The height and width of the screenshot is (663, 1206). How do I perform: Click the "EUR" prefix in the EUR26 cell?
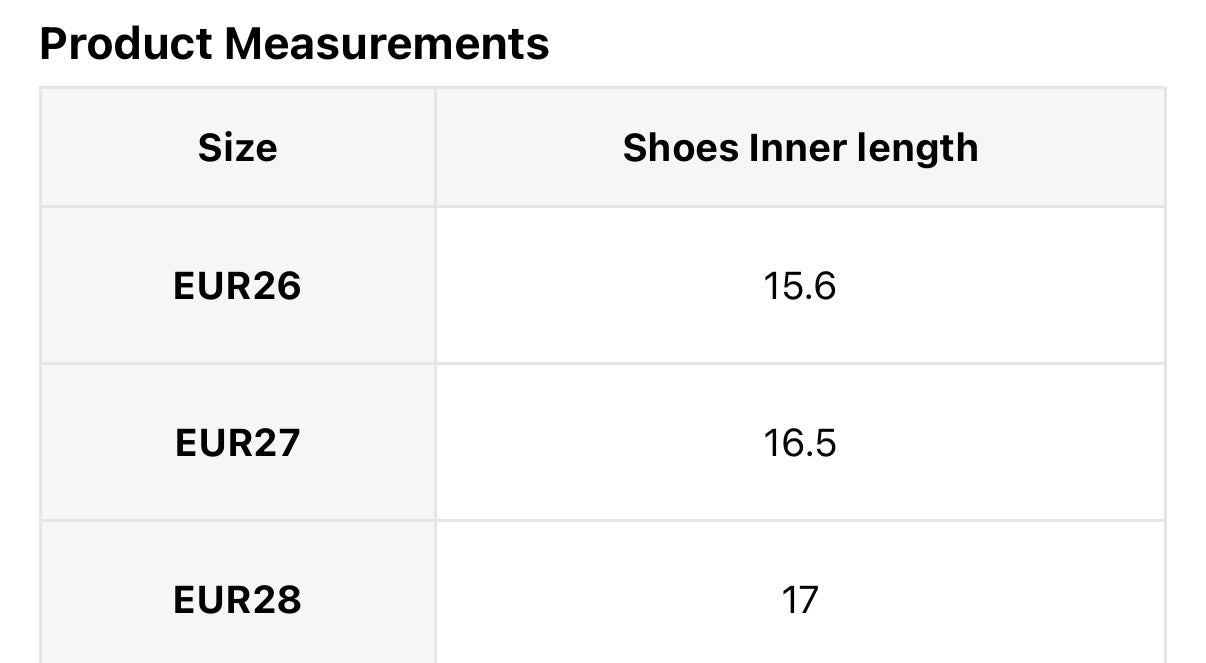[x=211, y=287]
